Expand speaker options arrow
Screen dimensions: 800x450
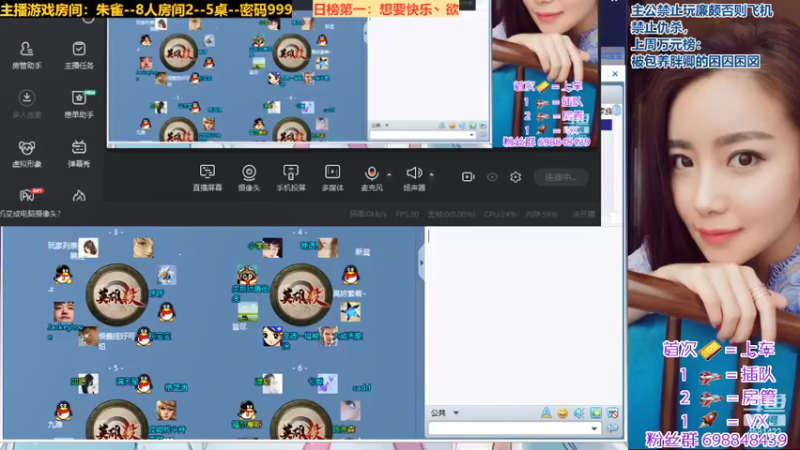tap(432, 174)
